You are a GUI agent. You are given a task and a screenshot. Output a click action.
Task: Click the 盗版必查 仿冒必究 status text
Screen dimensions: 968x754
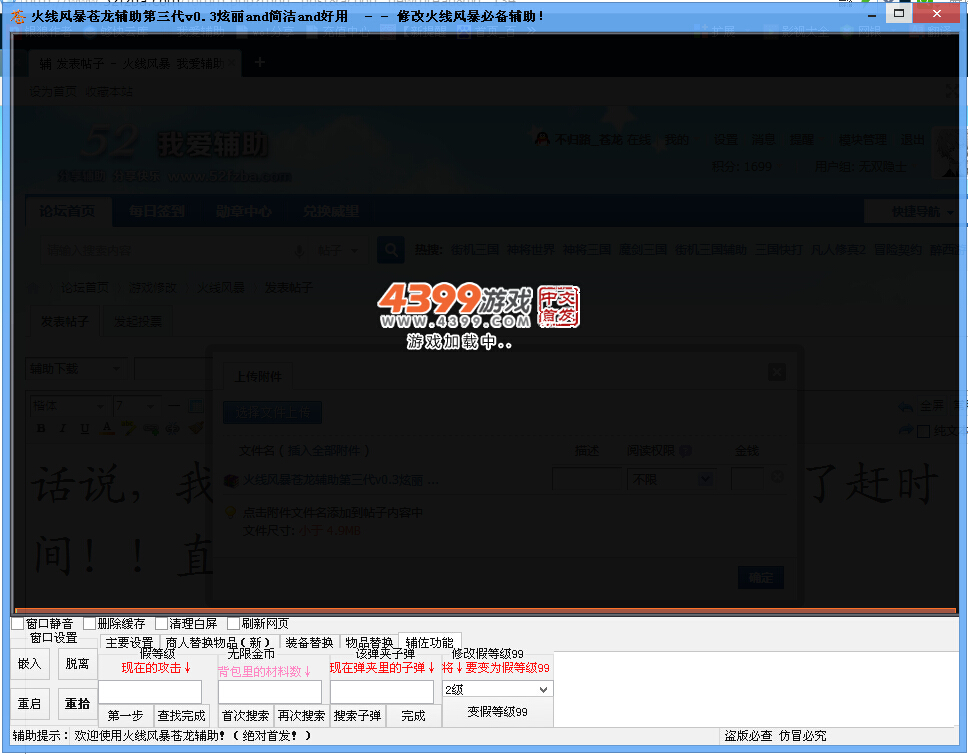coord(775,735)
